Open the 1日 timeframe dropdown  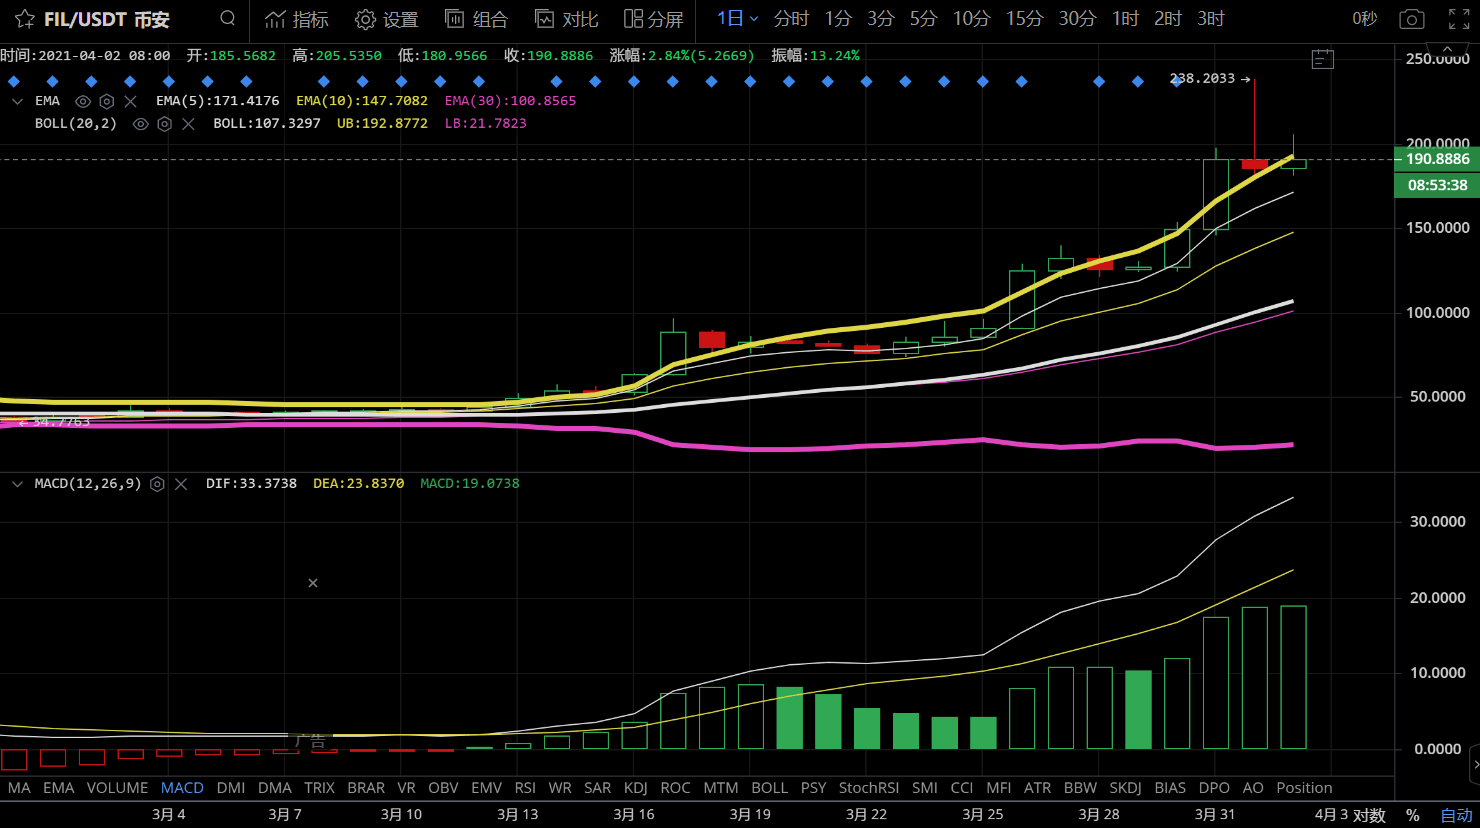tap(738, 19)
